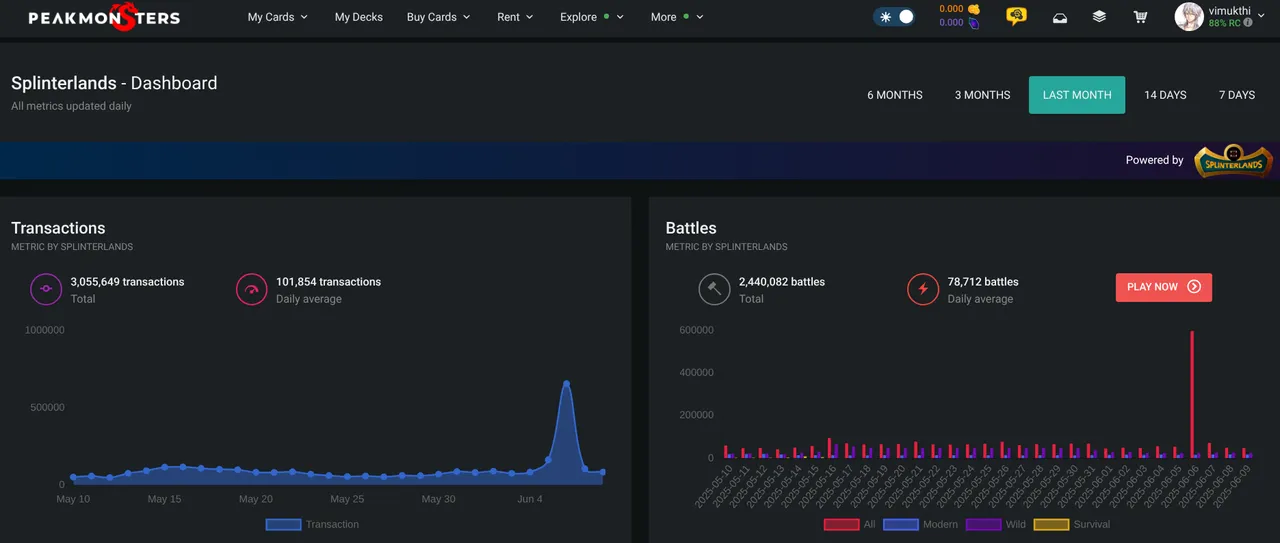Toggle the light/dark theme switch
1280x543 pixels.
[x=894, y=17]
